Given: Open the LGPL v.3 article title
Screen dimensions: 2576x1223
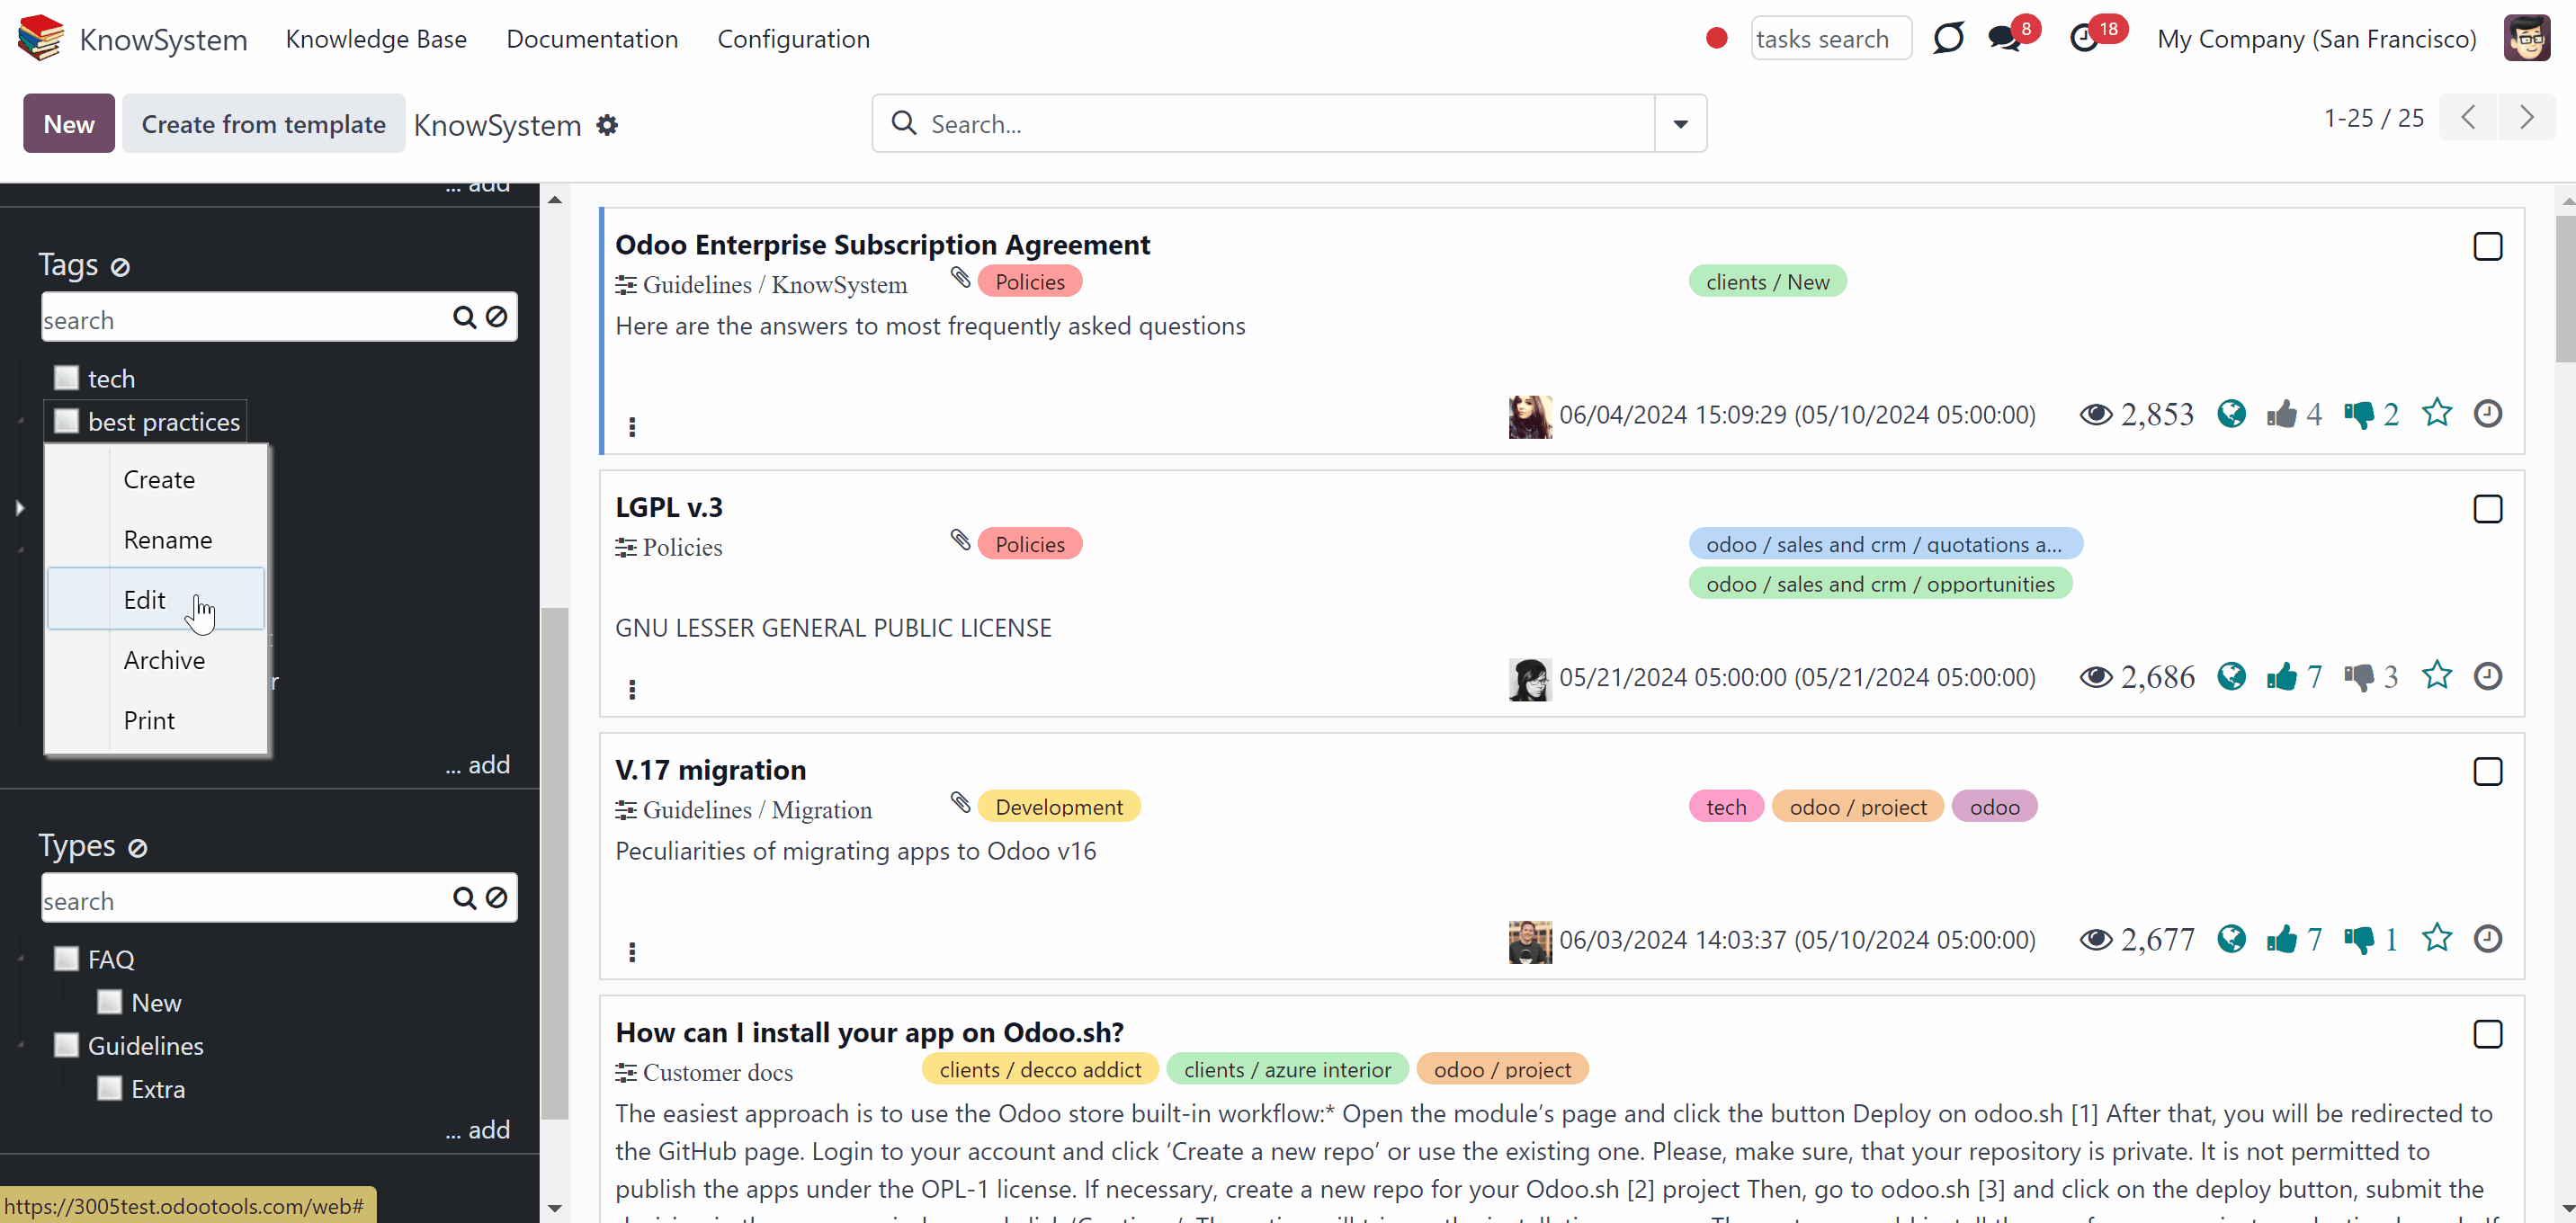Looking at the screenshot, I should [669, 507].
